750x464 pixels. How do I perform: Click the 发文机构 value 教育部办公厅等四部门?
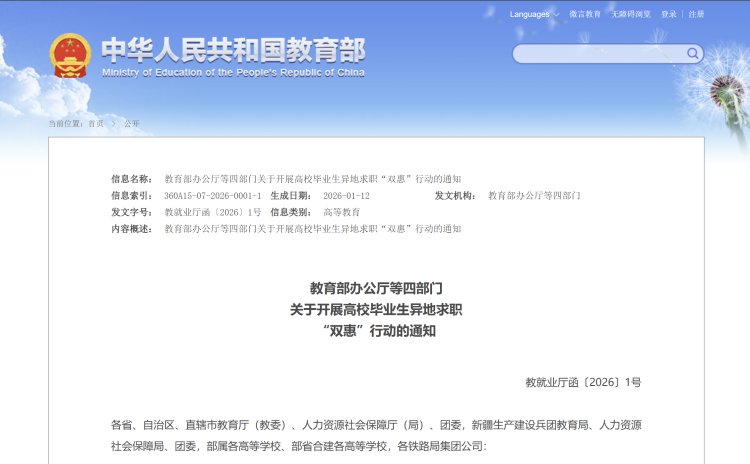[534, 196]
